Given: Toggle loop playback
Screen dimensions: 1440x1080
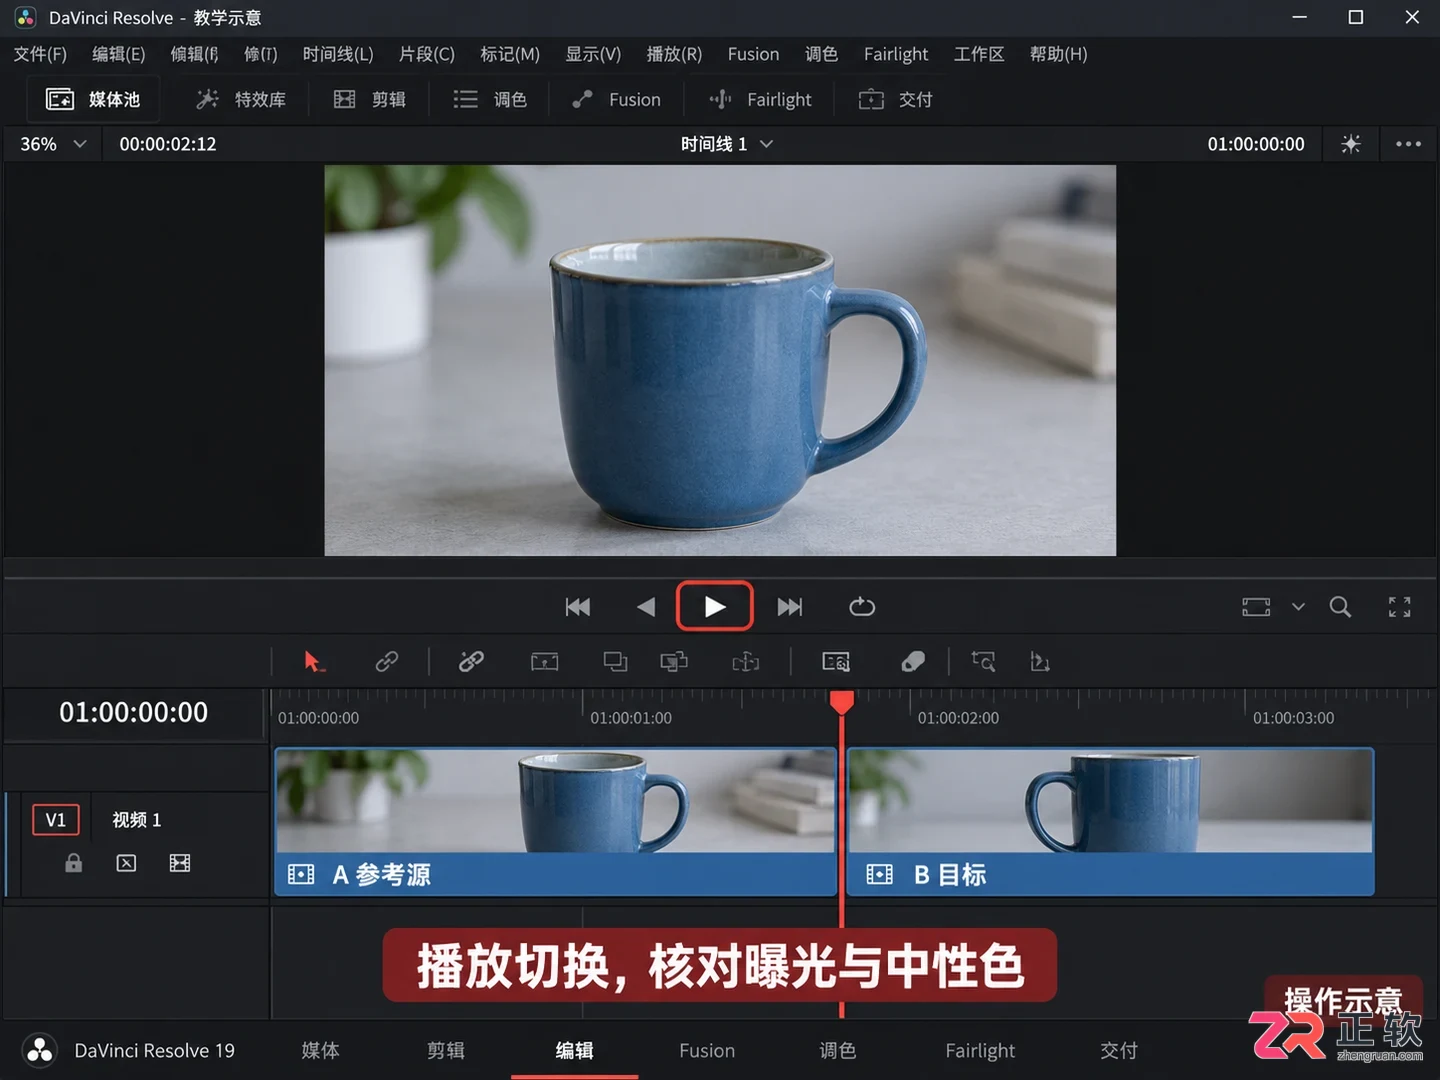Looking at the screenshot, I should pyautogui.click(x=862, y=607).
